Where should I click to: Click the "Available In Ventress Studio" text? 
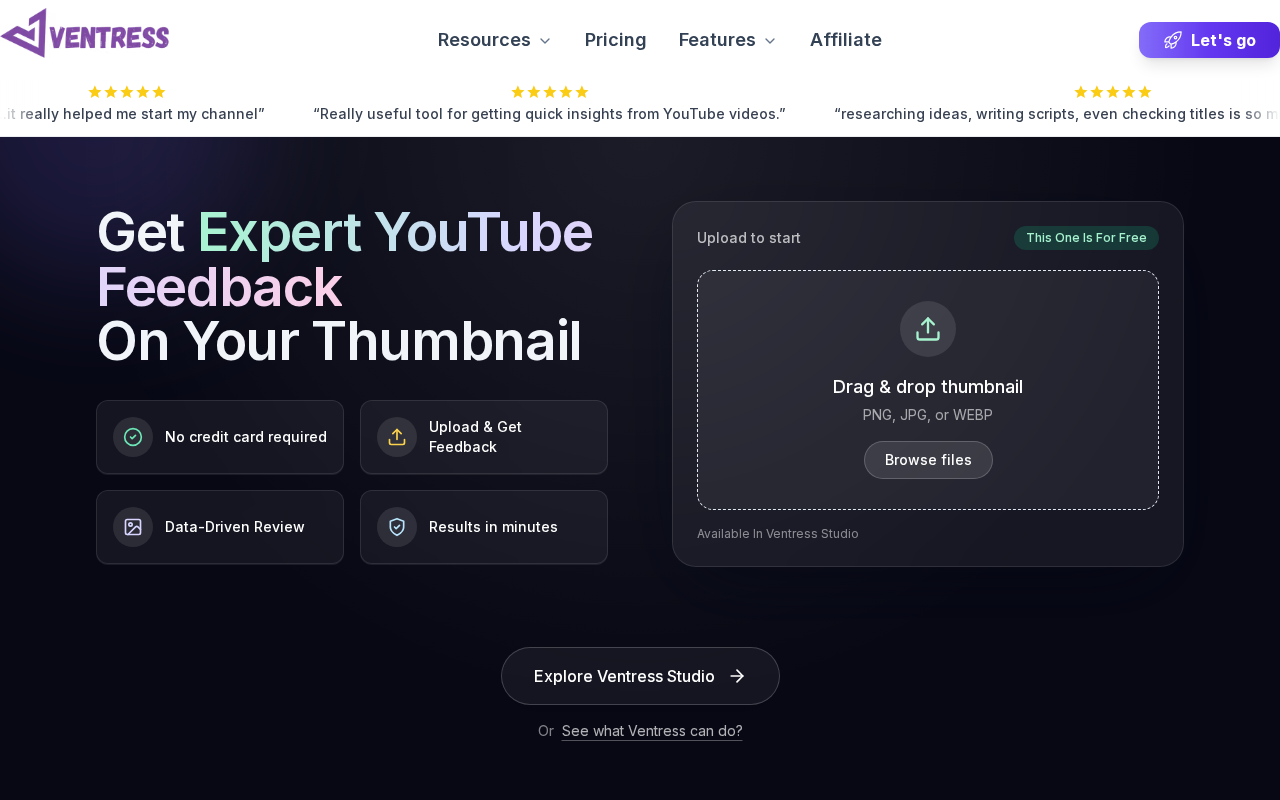778,534
